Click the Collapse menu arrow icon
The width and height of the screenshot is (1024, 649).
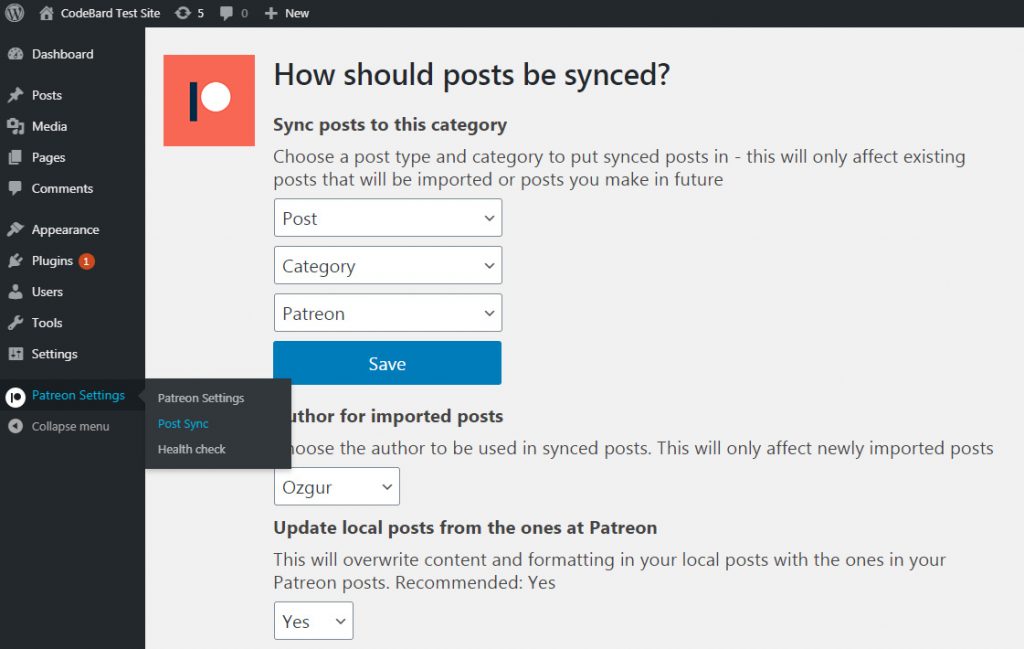coord(16,426)
